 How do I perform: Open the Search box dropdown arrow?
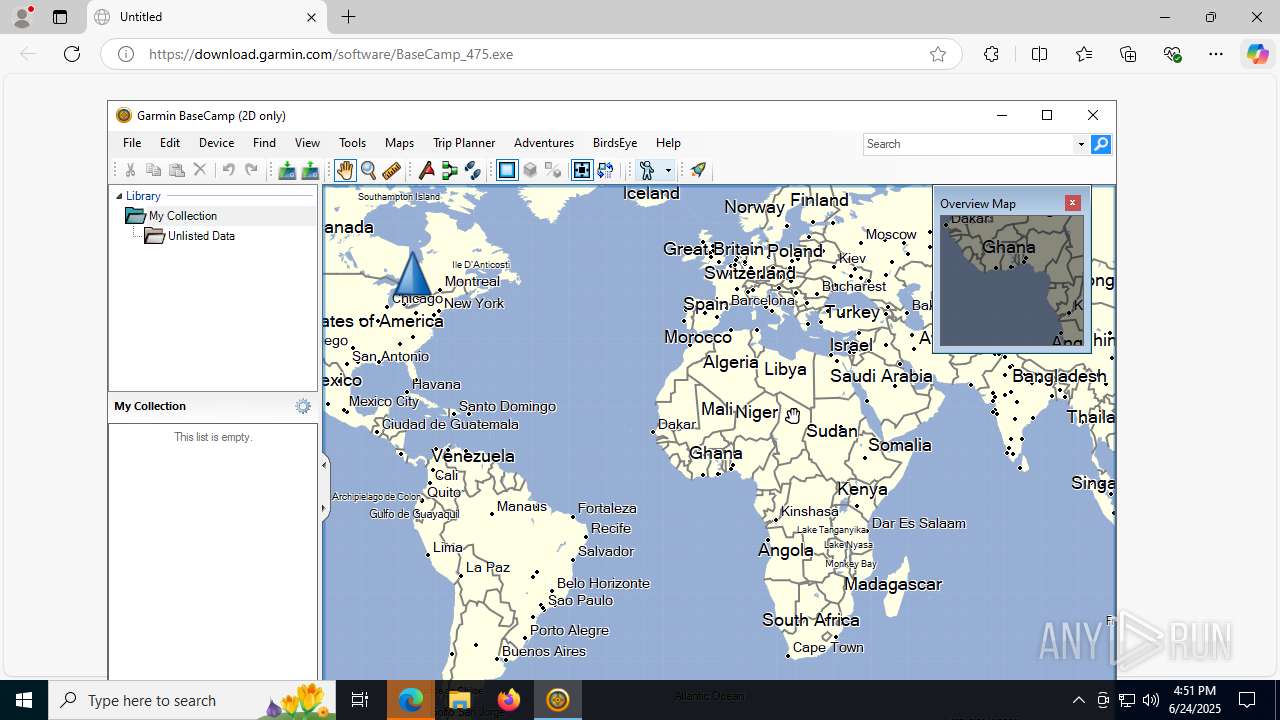click(1081, 144)
